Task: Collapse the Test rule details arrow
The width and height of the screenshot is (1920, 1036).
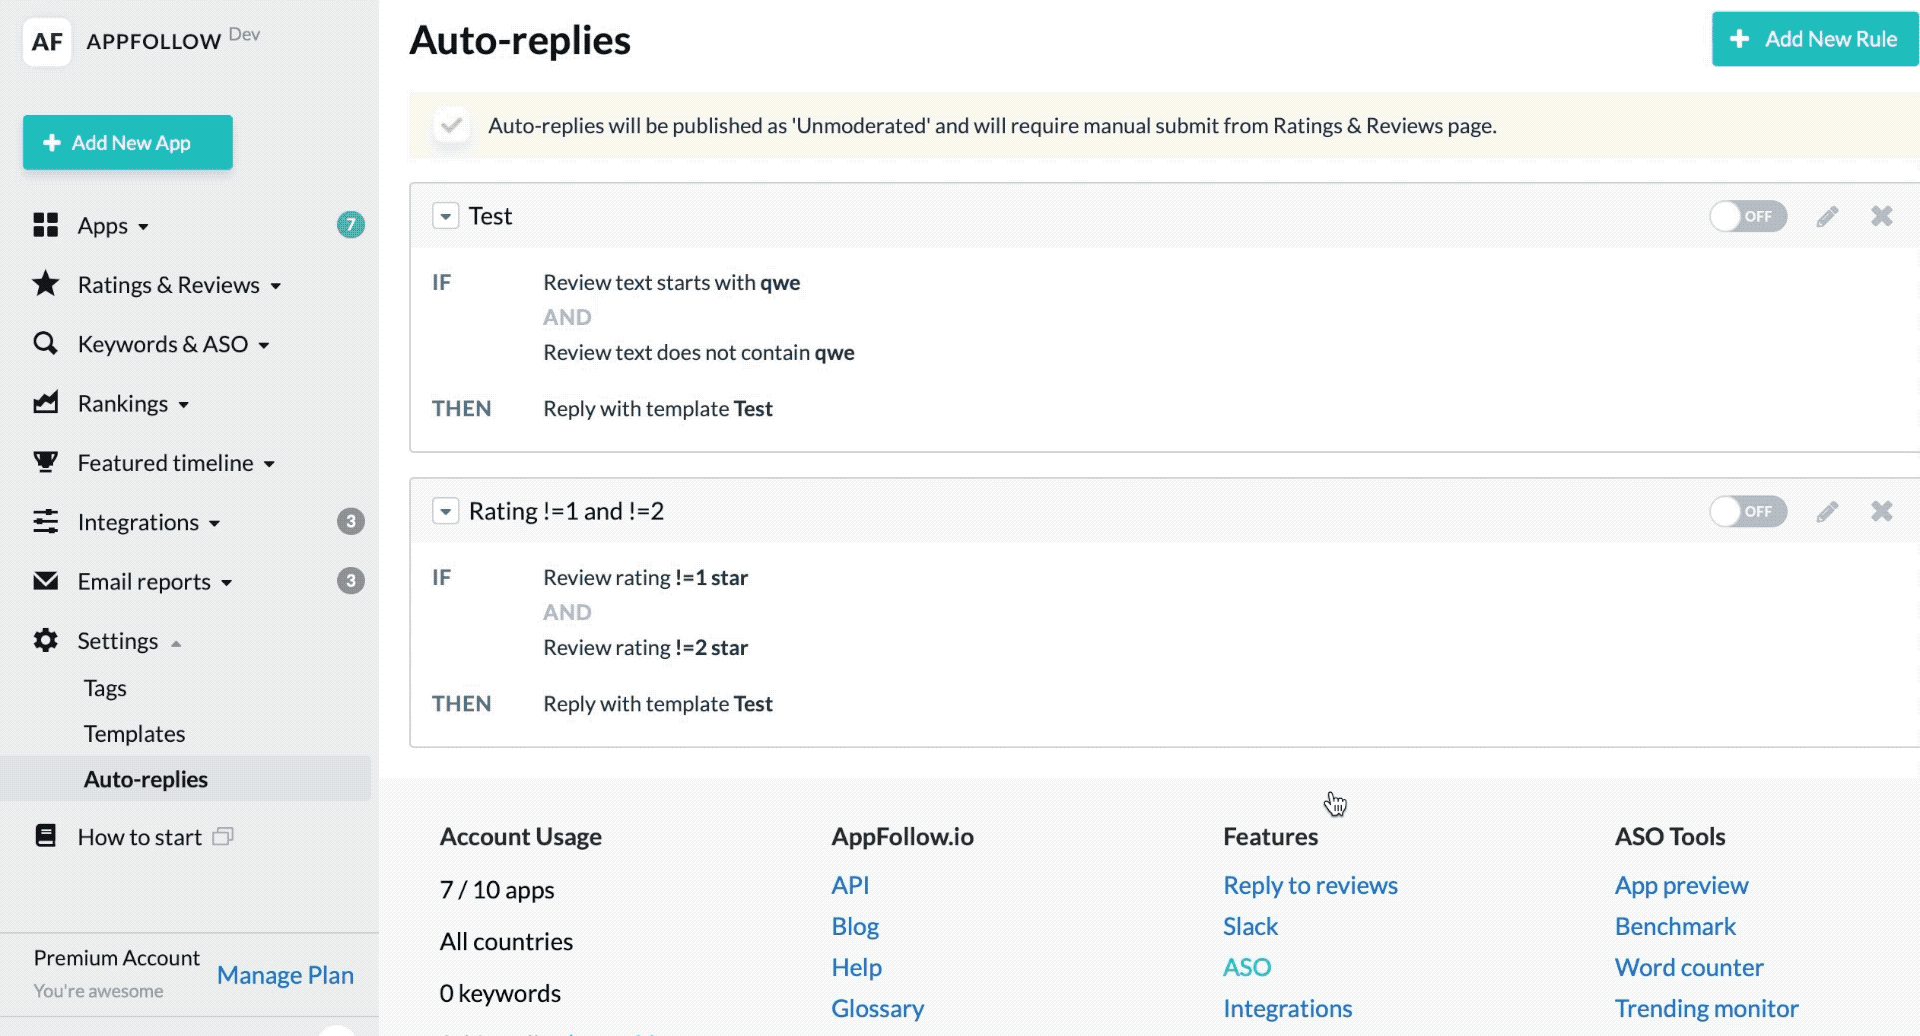Action: click(445, 216)
